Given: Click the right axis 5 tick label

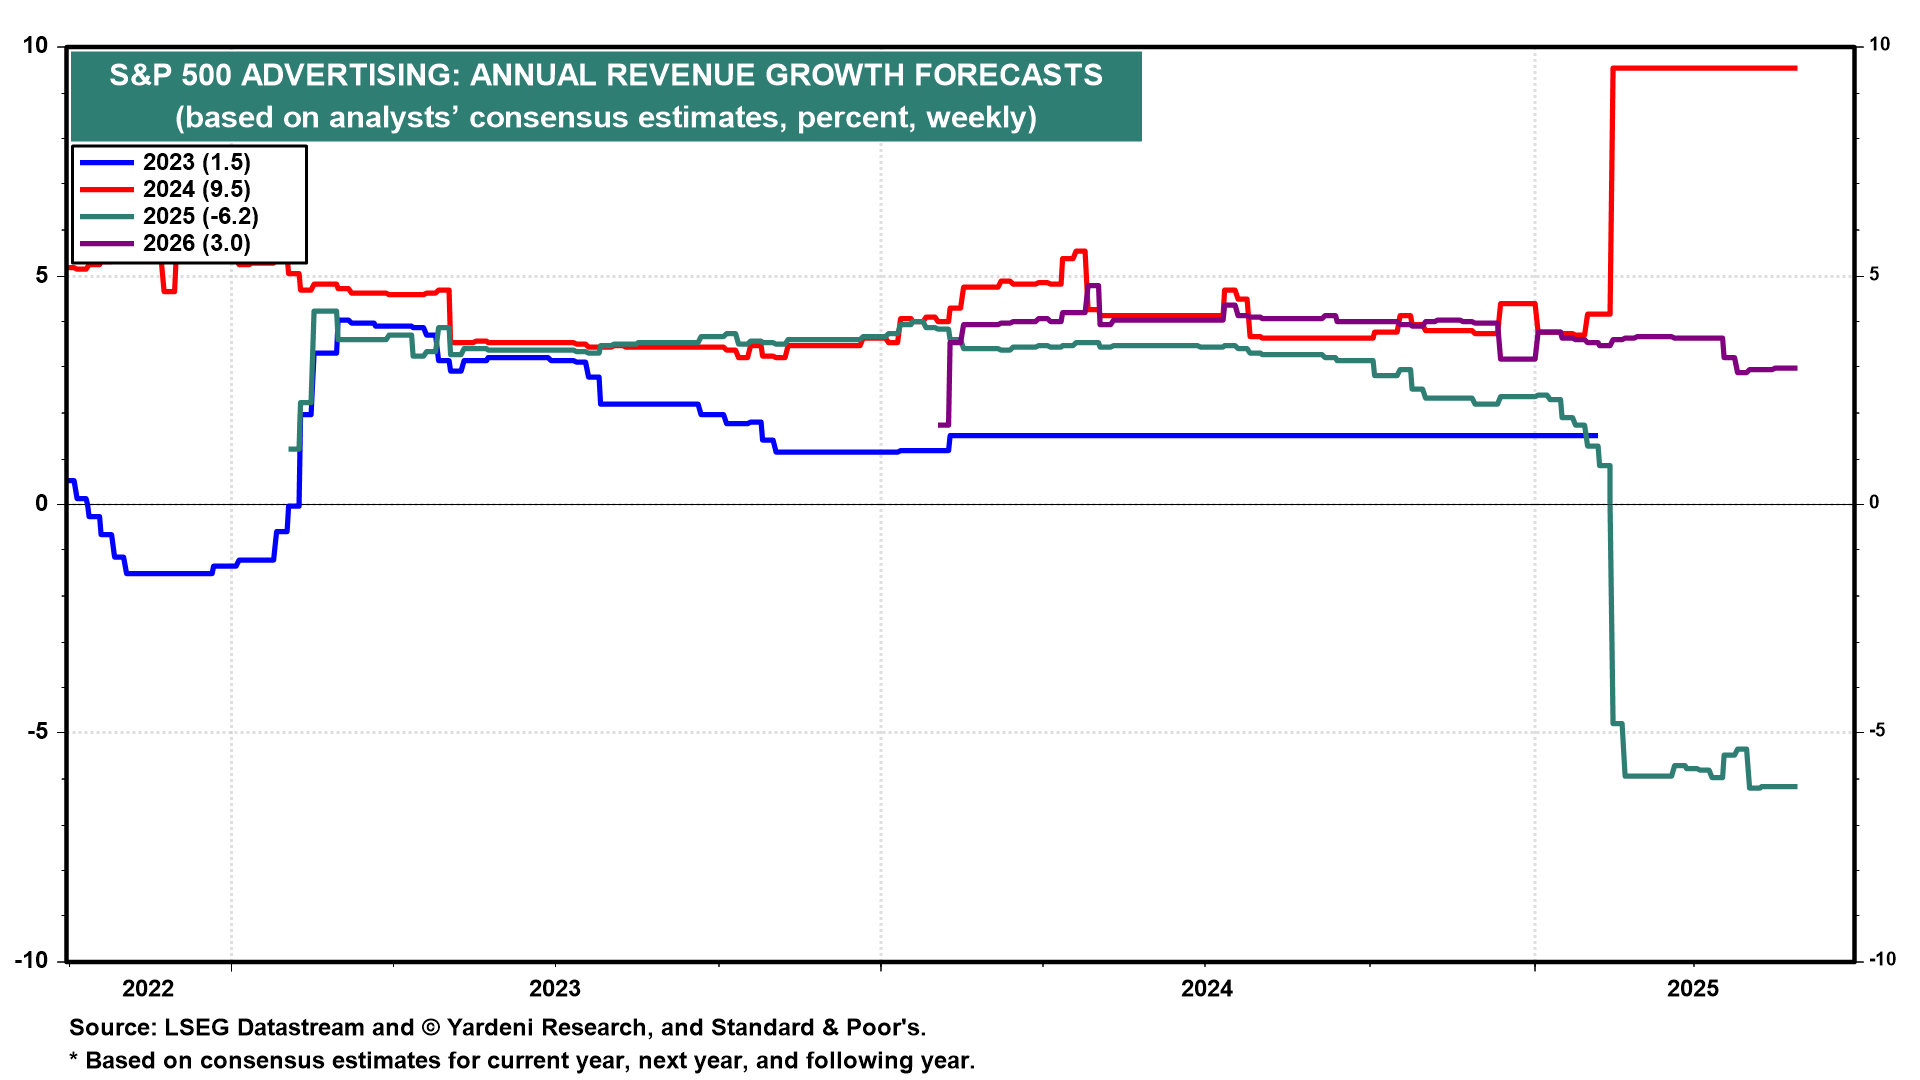Looking at the screenshot, I should (1875, 275).
